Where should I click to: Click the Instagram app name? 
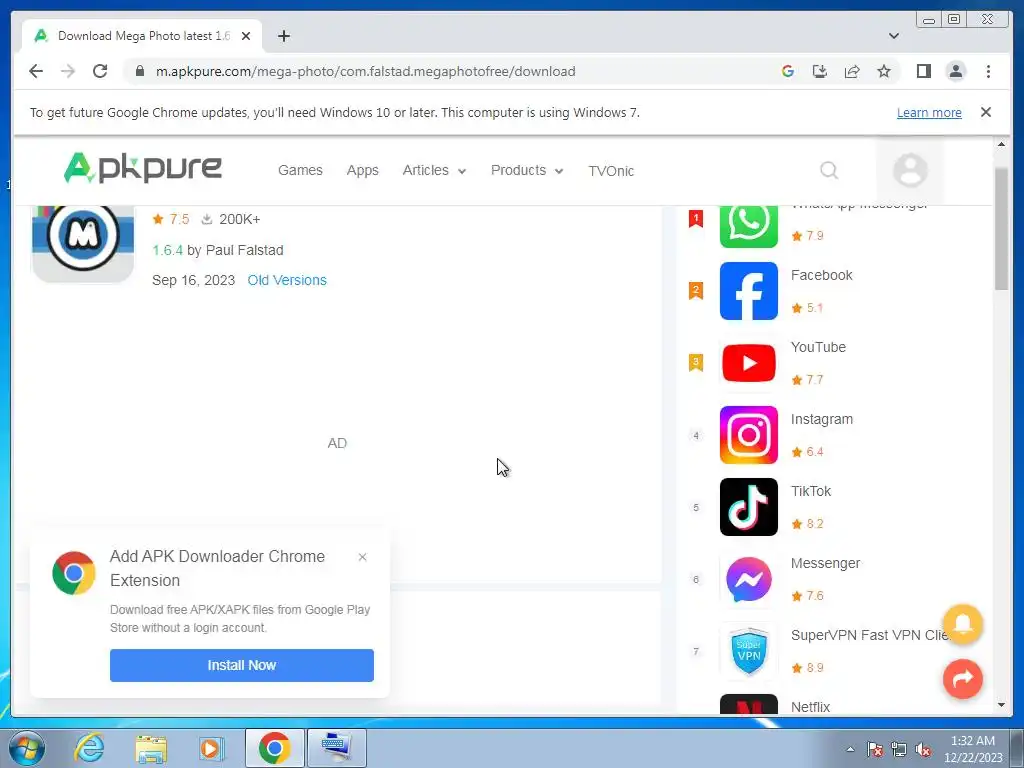point(822,419)
